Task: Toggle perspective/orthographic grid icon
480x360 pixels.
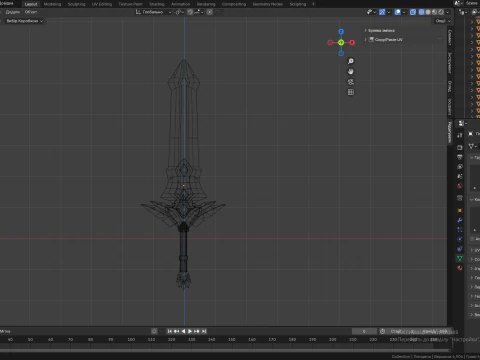Action: click(x=351, y=92)
